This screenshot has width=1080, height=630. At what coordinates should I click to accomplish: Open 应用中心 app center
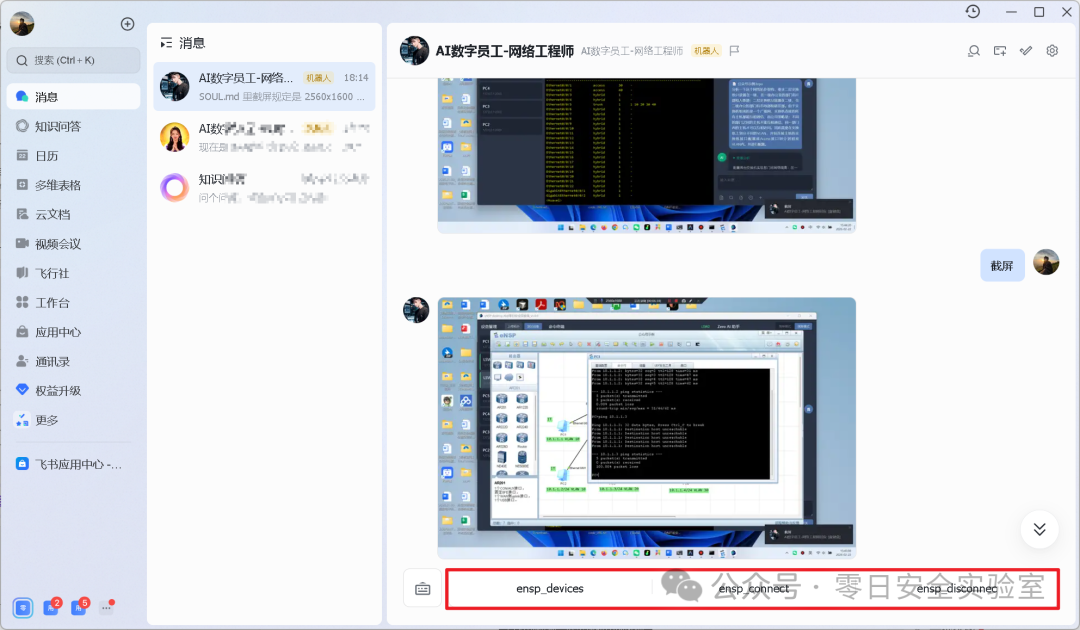(74, 332)
